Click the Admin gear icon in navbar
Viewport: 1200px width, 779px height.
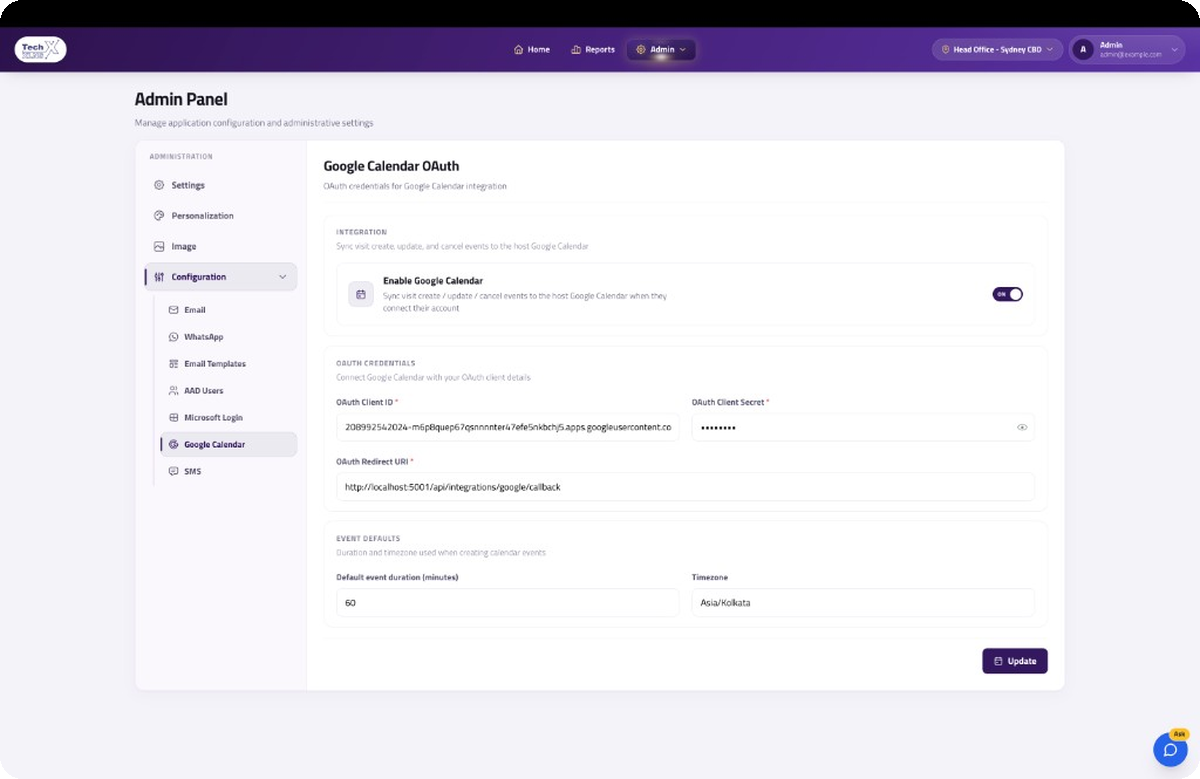pos(641,49)
